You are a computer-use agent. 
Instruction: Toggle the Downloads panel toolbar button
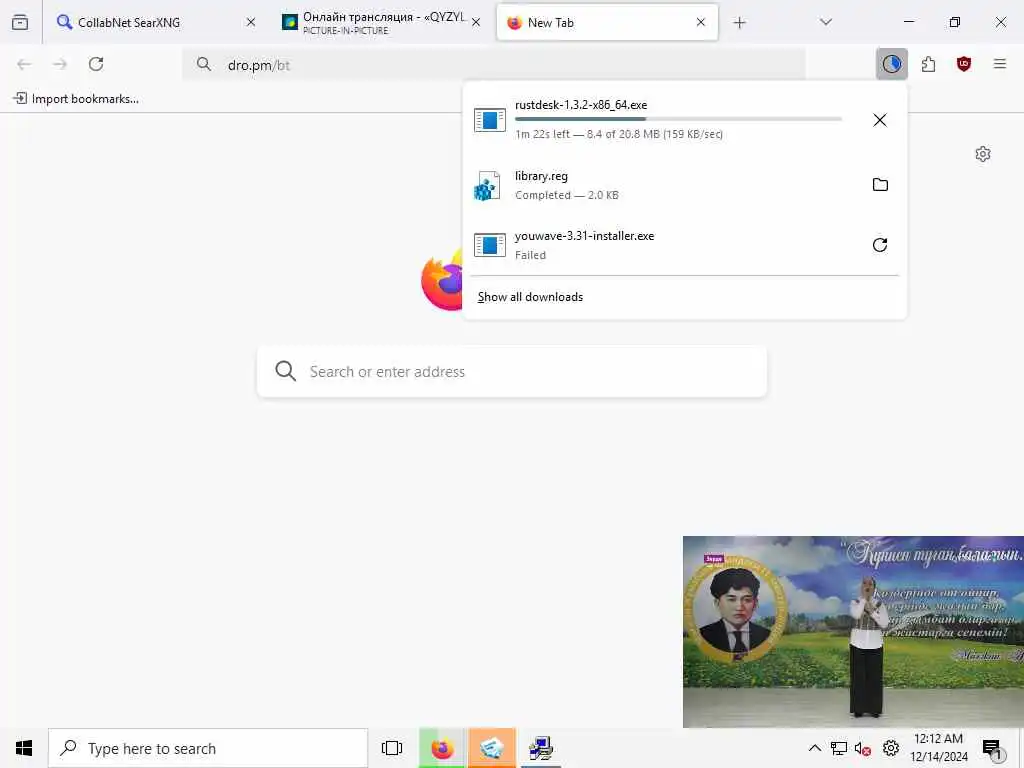pos(891,64)
